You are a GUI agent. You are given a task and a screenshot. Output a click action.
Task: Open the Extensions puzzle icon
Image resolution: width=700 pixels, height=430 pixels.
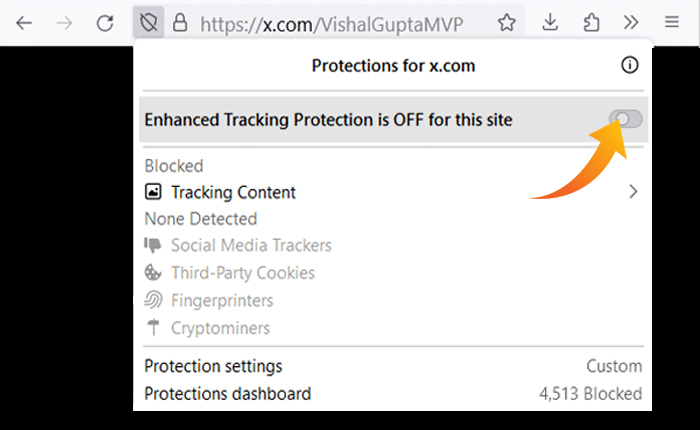click(590, 22)
